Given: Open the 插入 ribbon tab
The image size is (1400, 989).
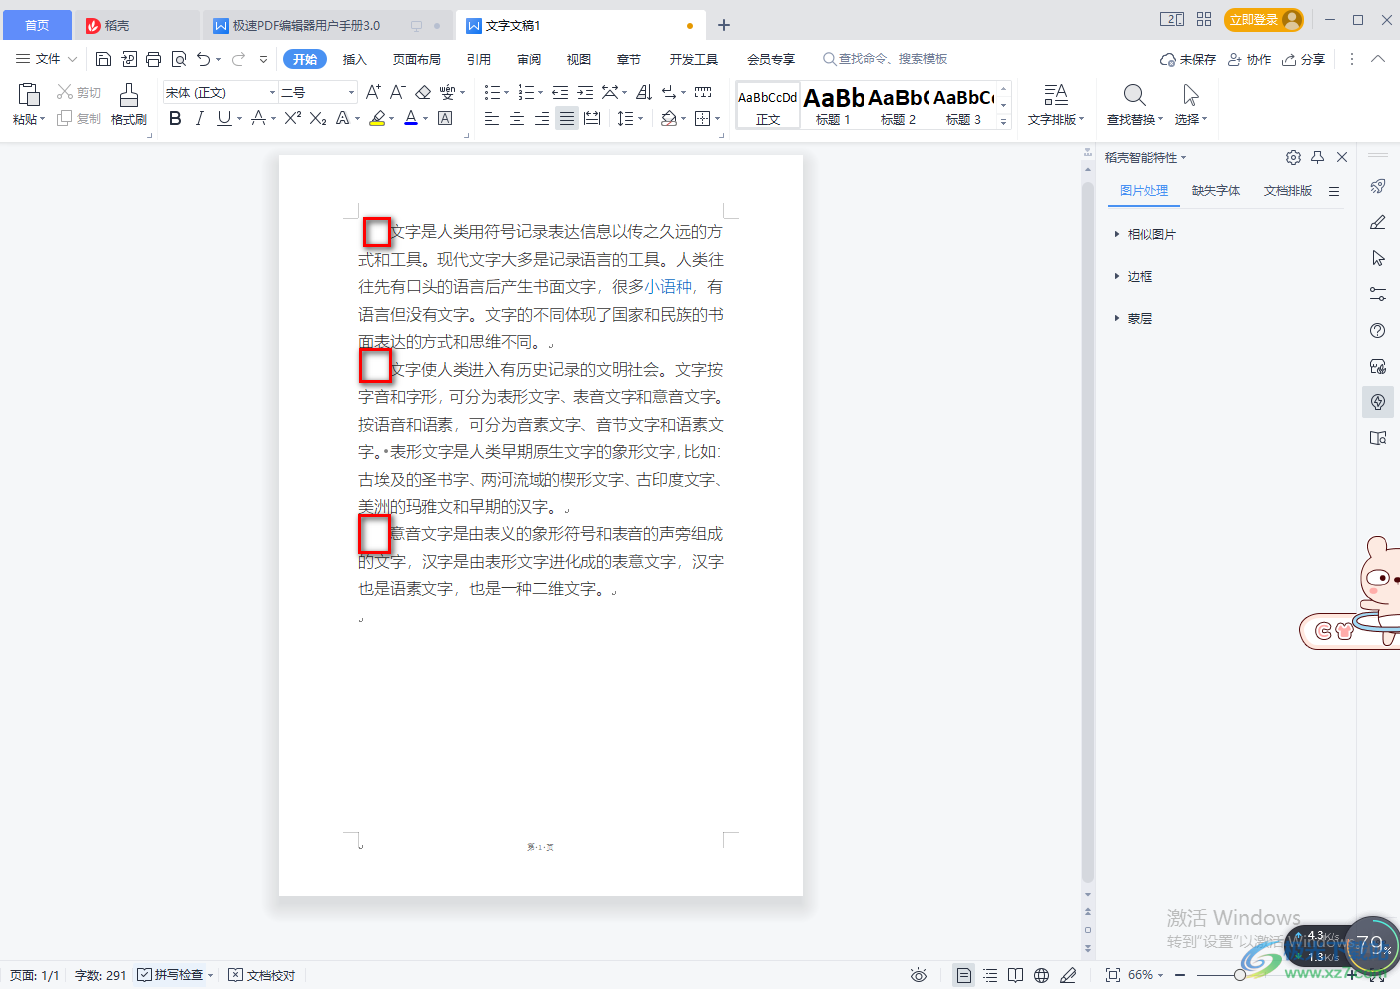Looking at the screenshot, I should tap(355, 59).
